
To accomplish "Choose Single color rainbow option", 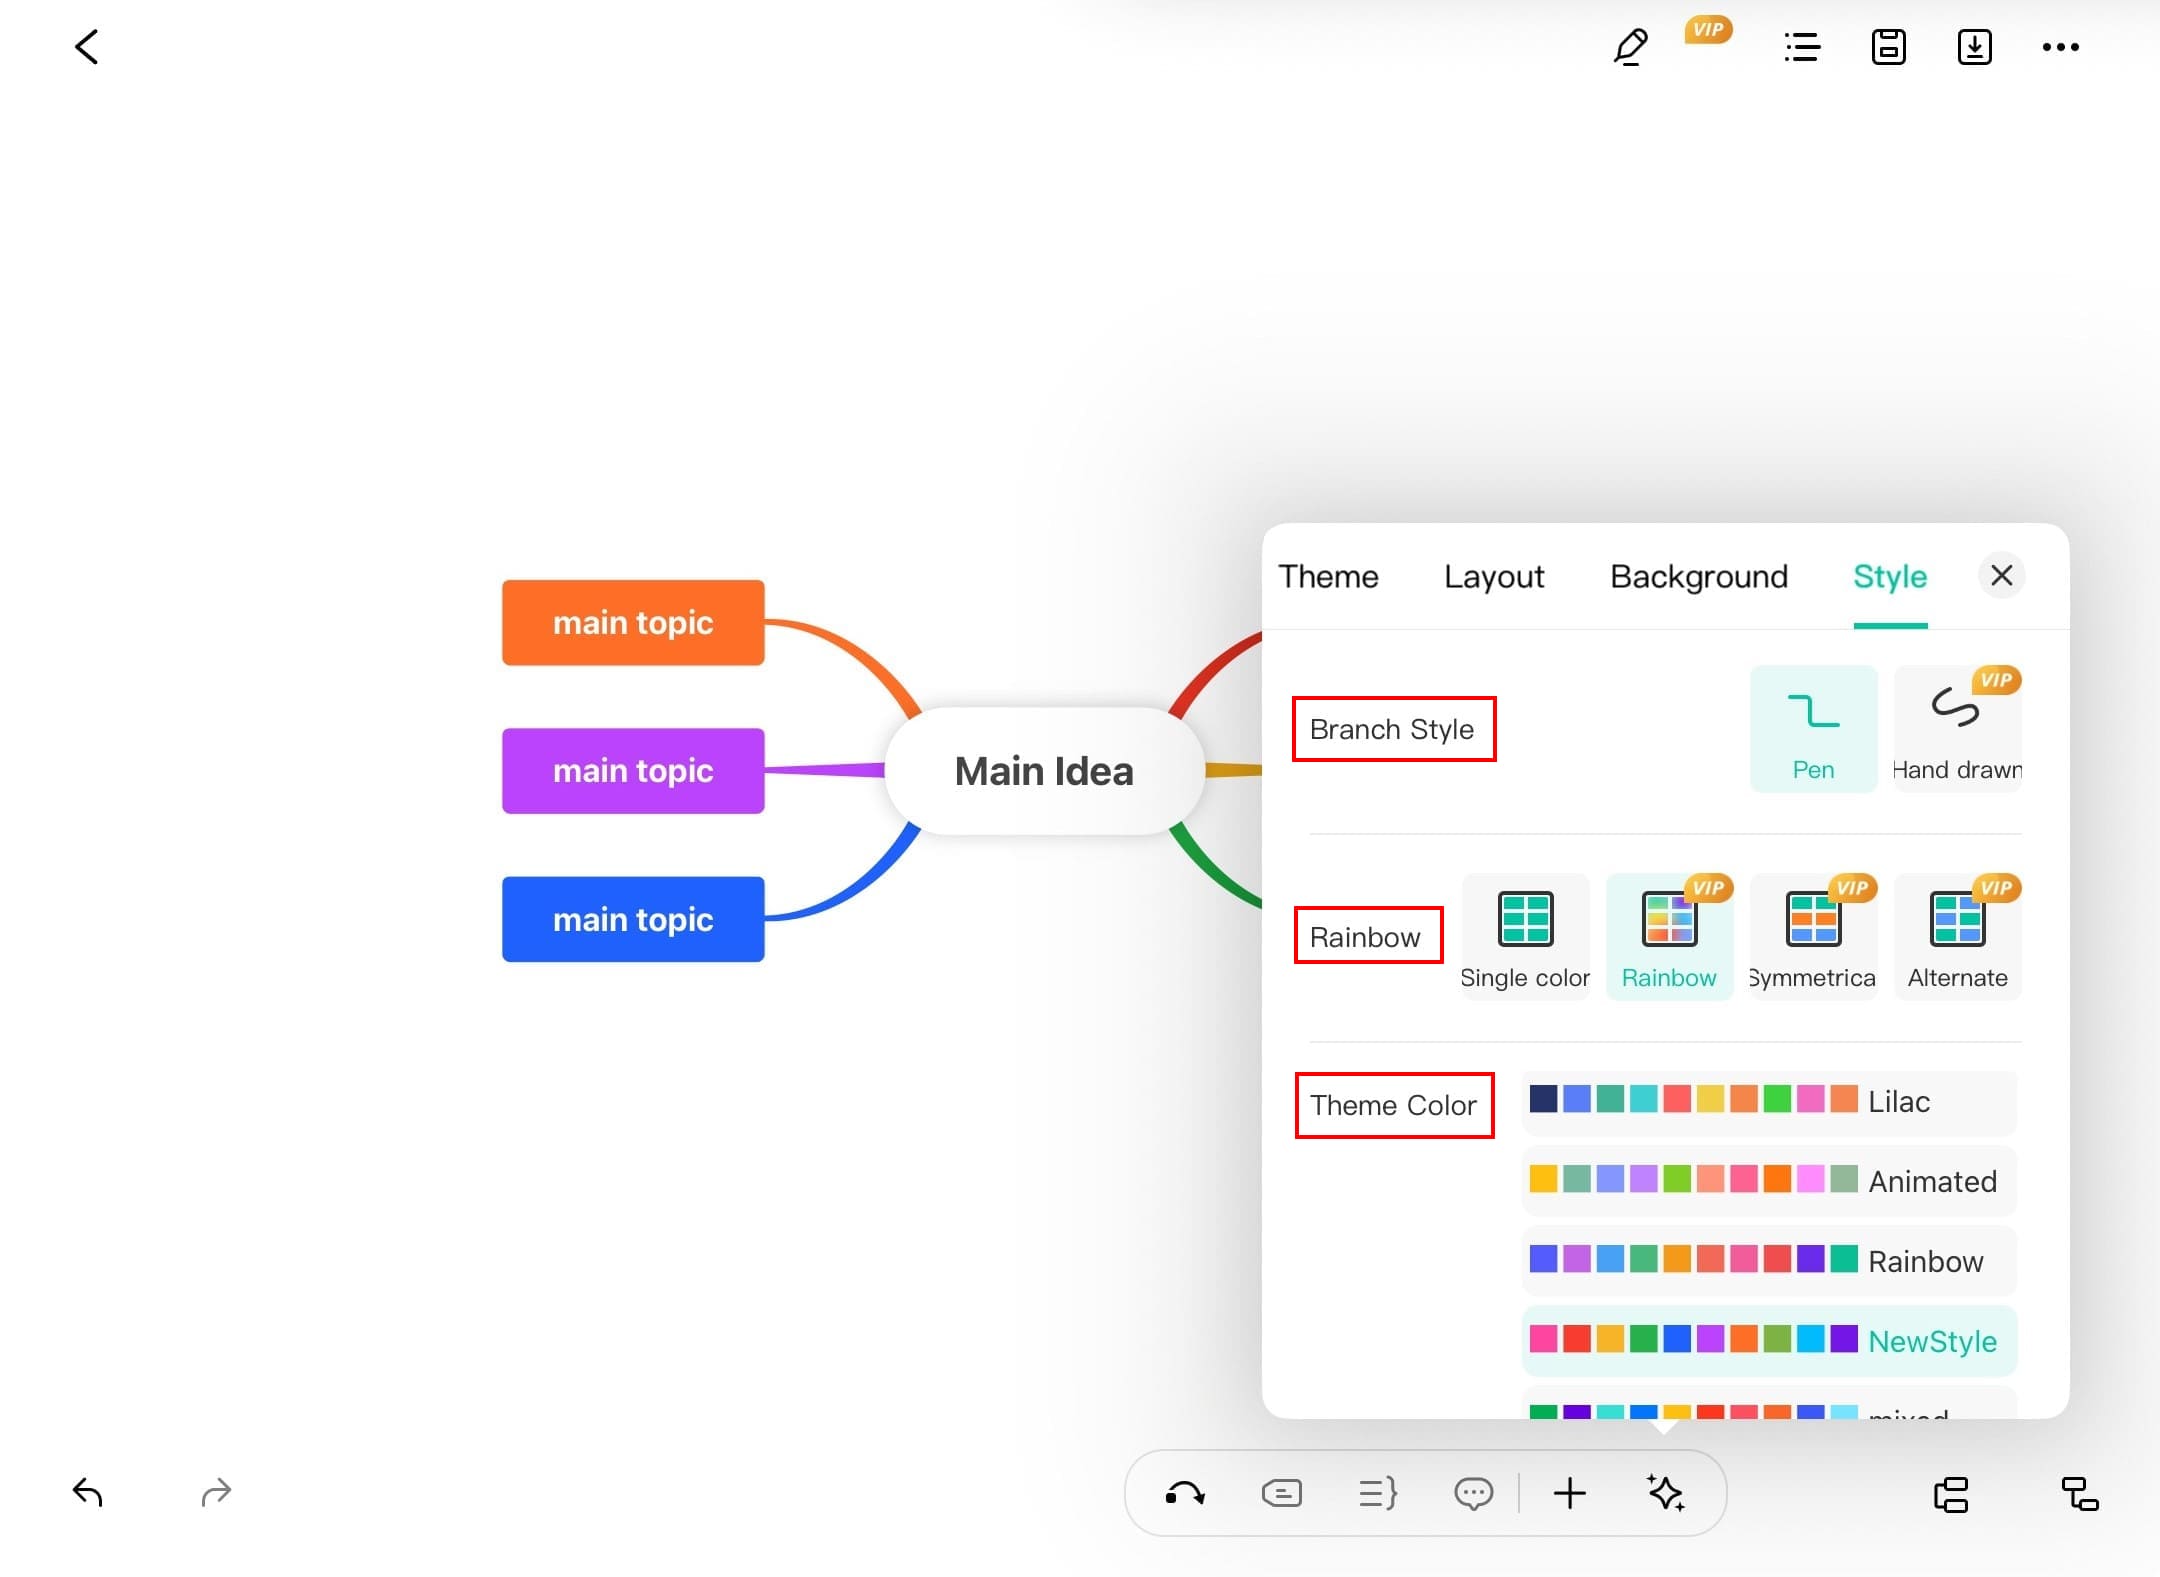I will tap(1525, 937).
